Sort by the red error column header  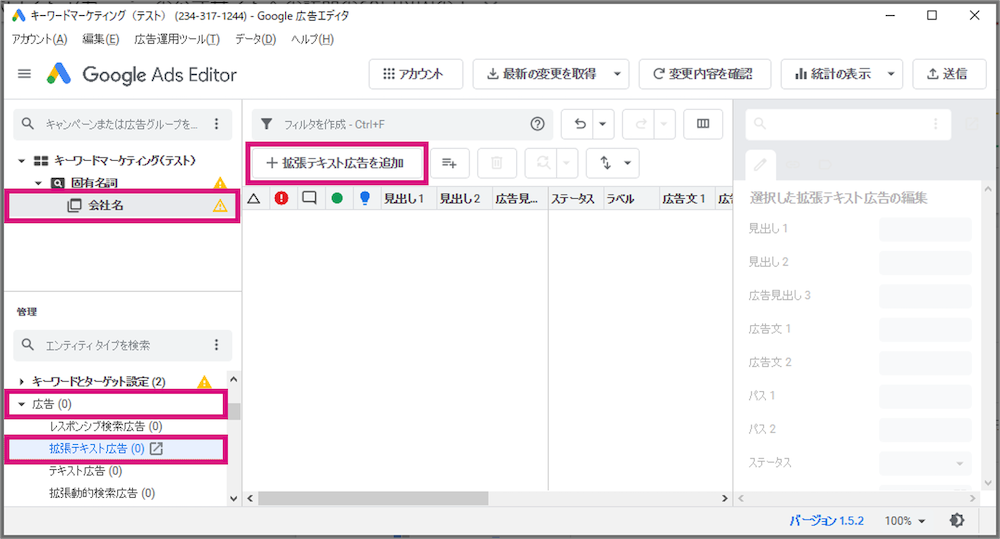281,198
